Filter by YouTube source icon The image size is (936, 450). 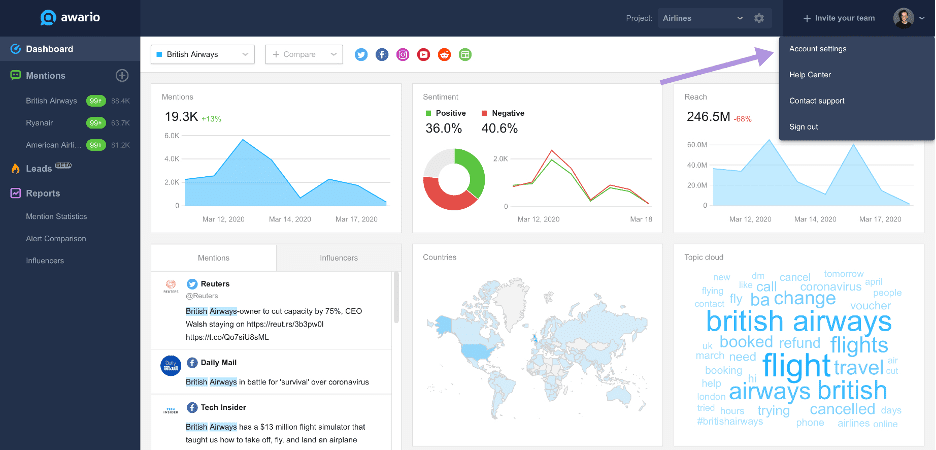pos(423,54)
